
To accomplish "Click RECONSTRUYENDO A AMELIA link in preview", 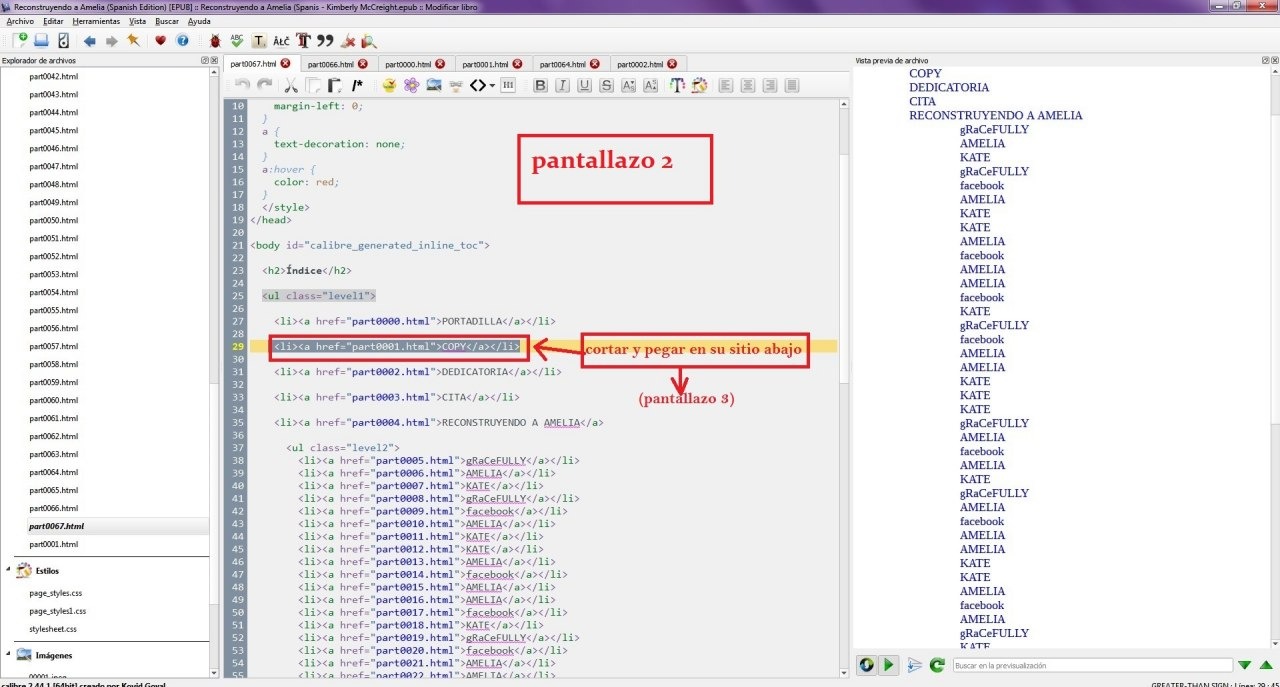I will [995, 115].
